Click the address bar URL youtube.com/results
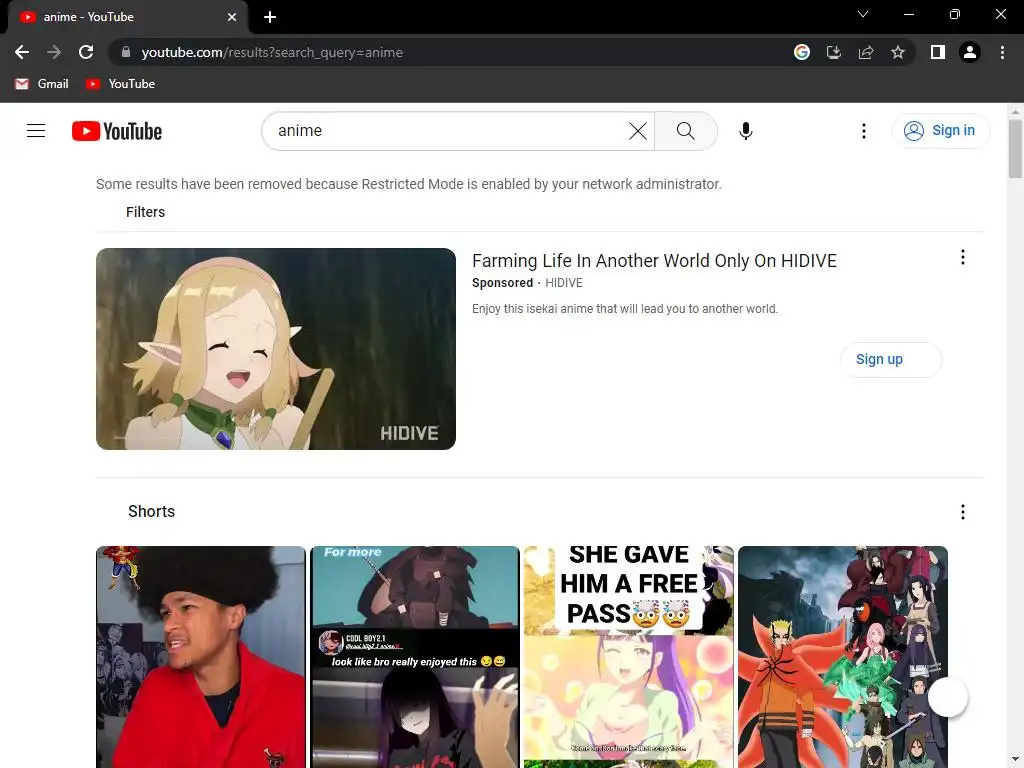 click(272, 52)
